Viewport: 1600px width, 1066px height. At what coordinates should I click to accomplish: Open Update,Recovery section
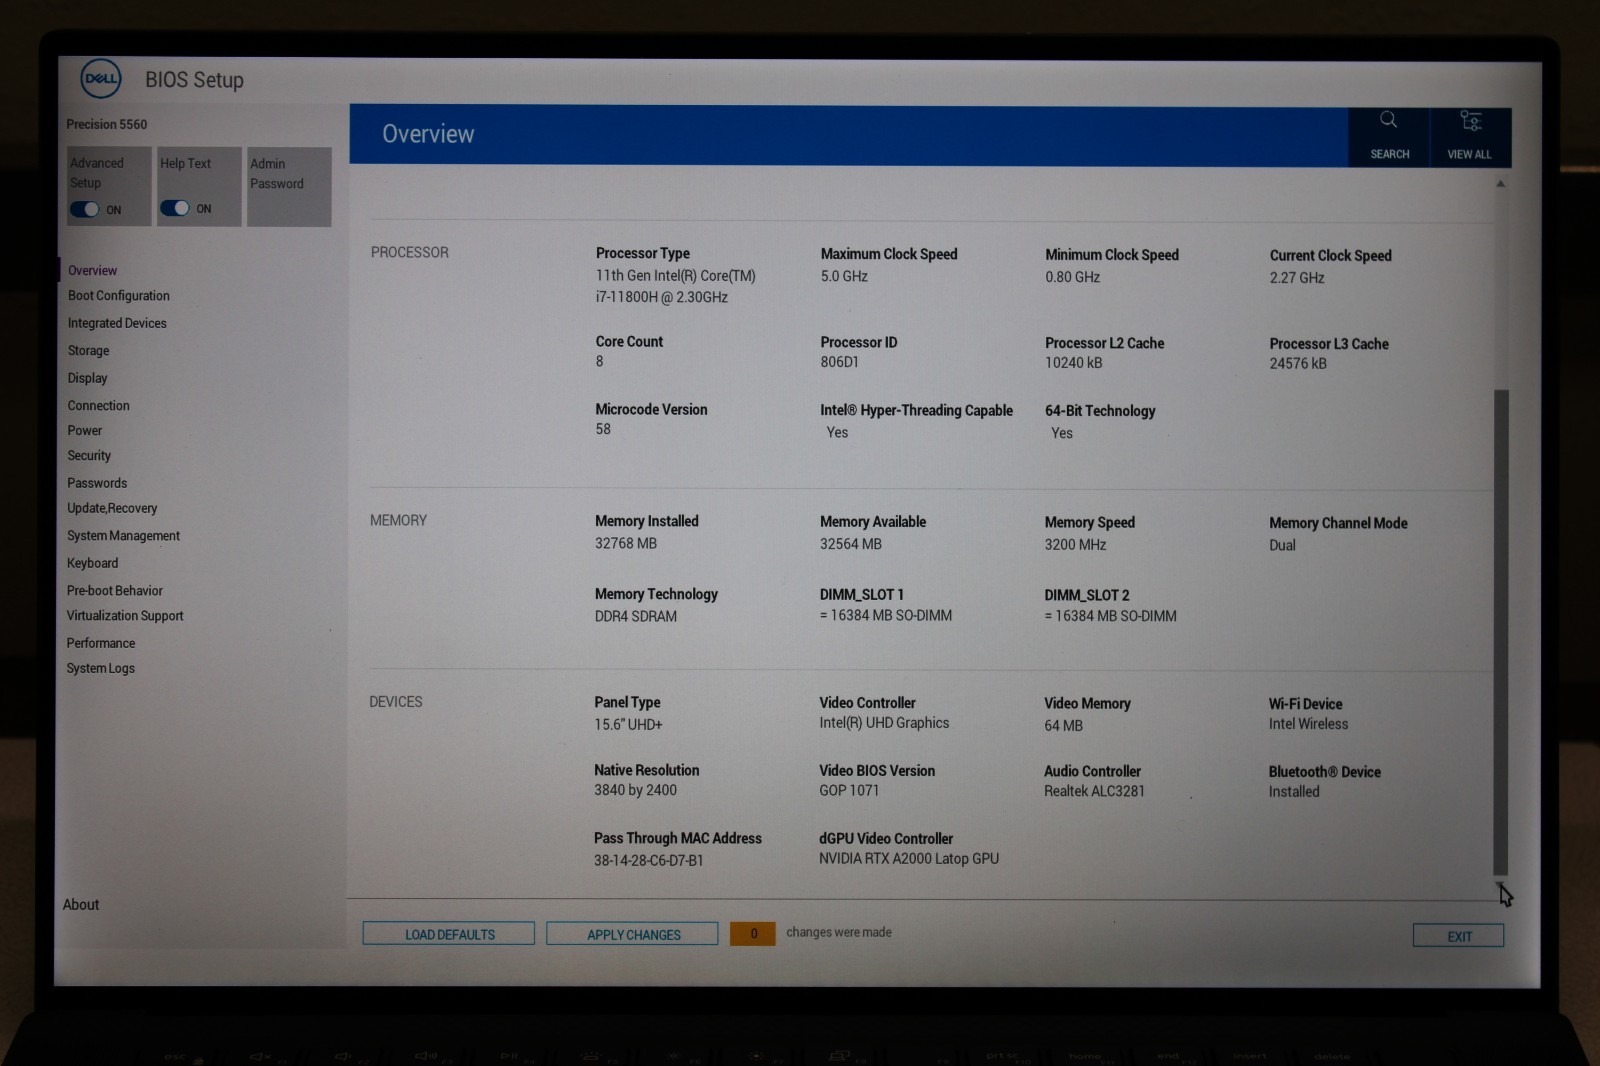click(112, 508)
